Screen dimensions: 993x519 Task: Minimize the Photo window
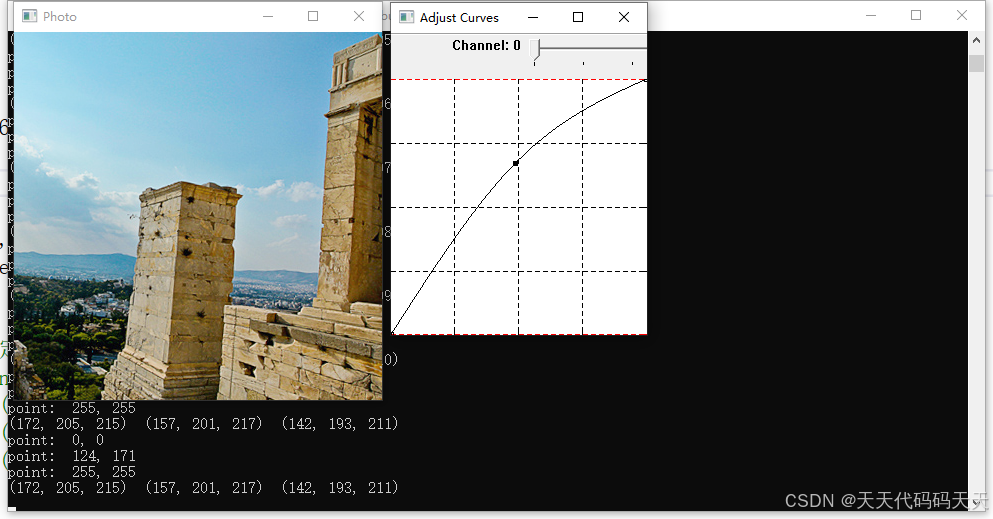pos(268,16)
